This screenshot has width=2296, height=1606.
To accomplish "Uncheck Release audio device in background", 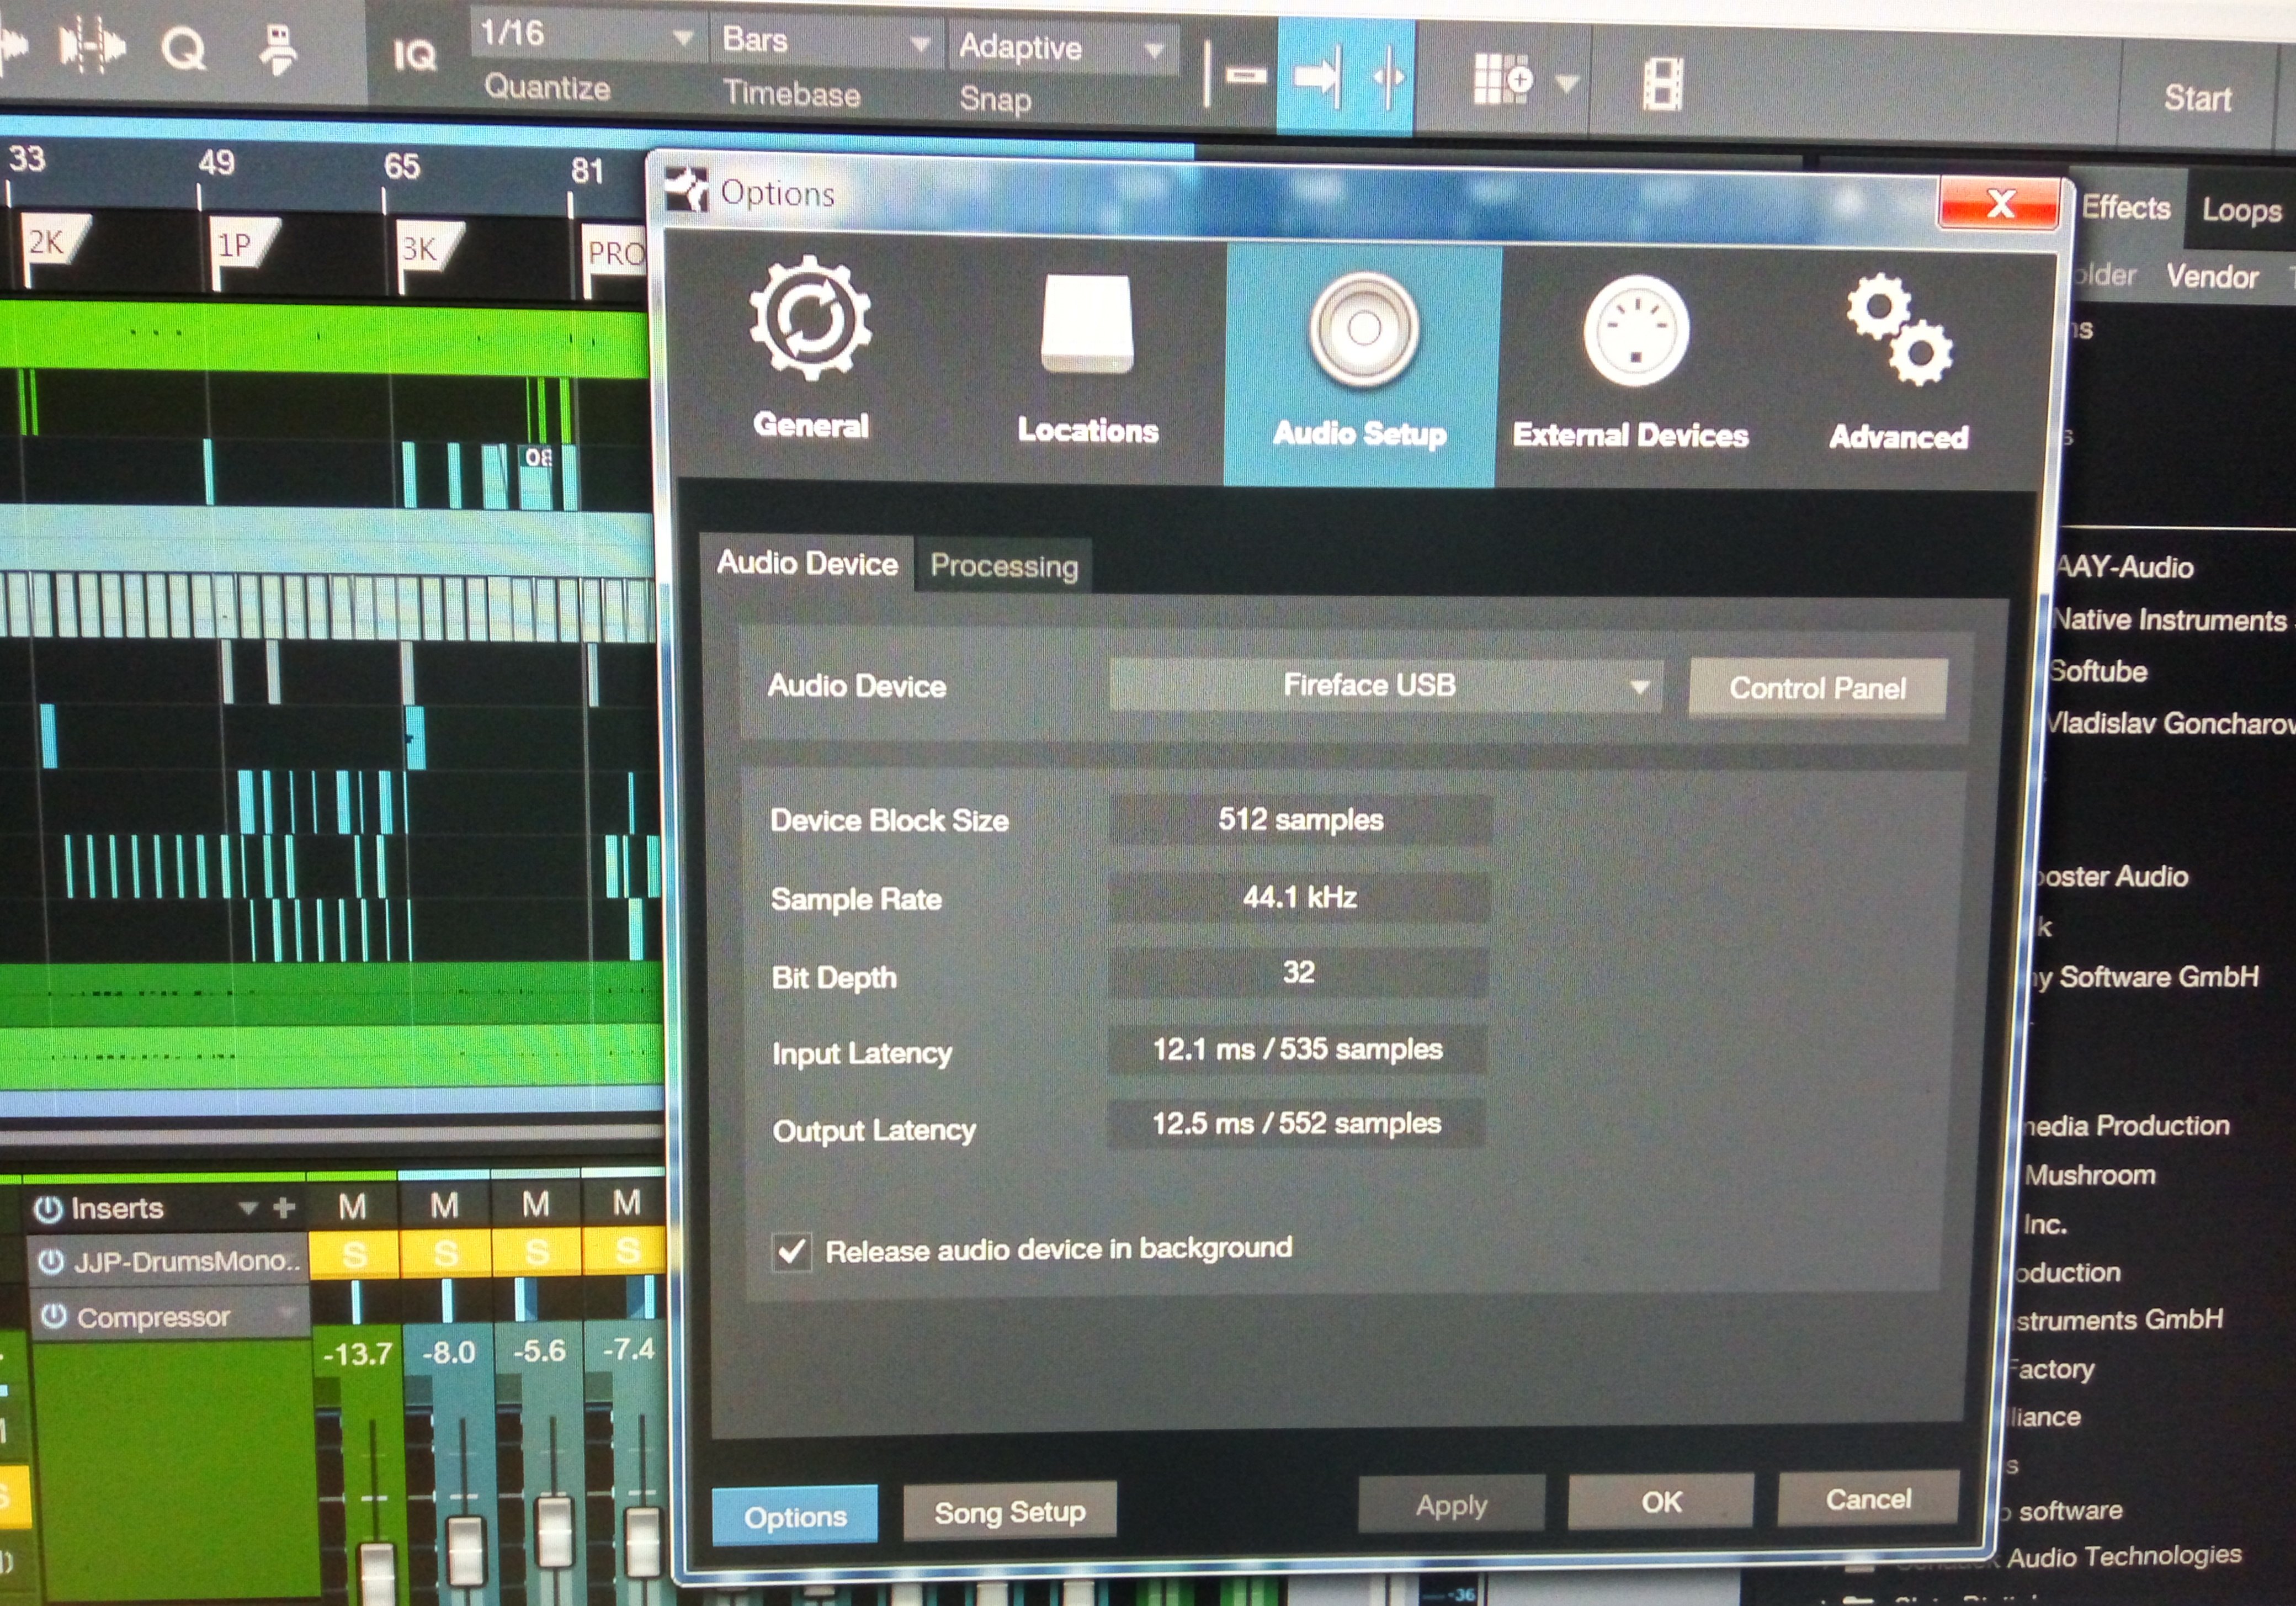I will point(792,1251).
